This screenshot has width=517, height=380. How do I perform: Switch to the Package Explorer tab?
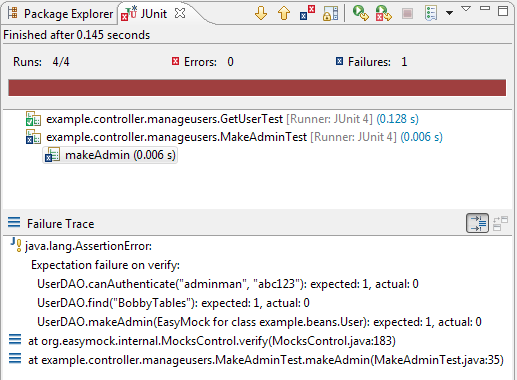click(x=60, y=14)
